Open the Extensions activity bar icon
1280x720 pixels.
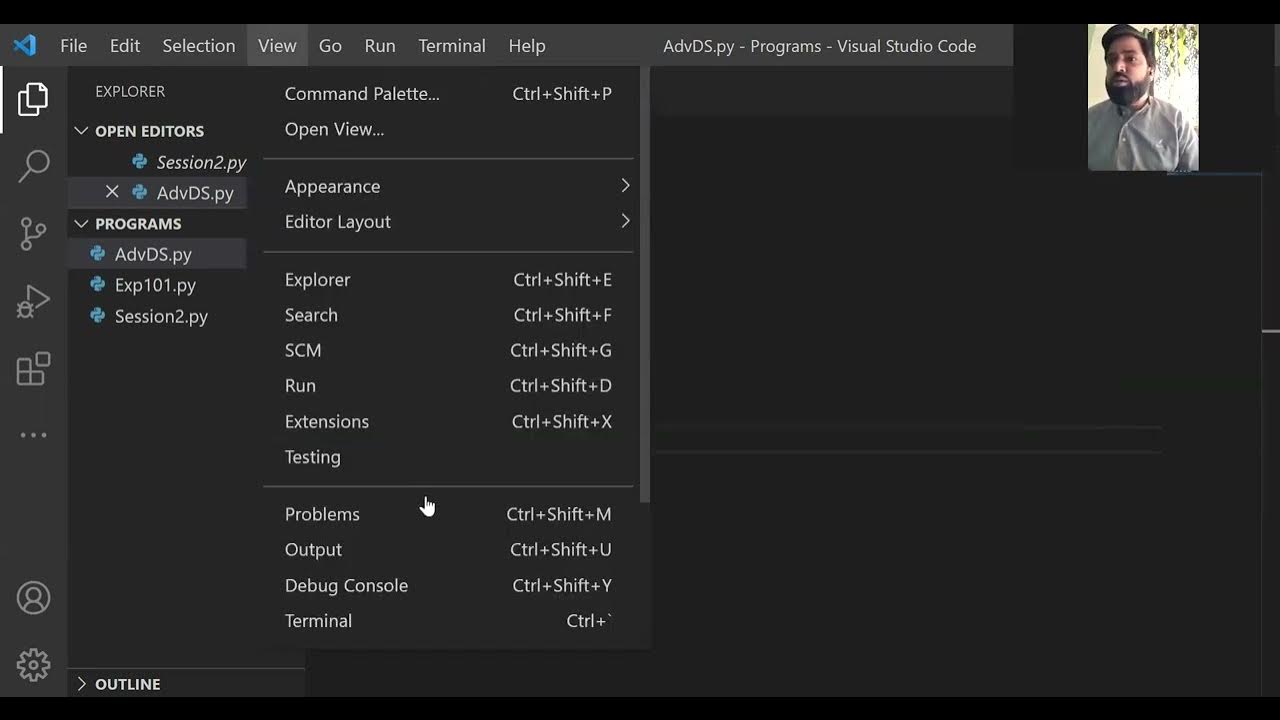(x=33, y=369)
